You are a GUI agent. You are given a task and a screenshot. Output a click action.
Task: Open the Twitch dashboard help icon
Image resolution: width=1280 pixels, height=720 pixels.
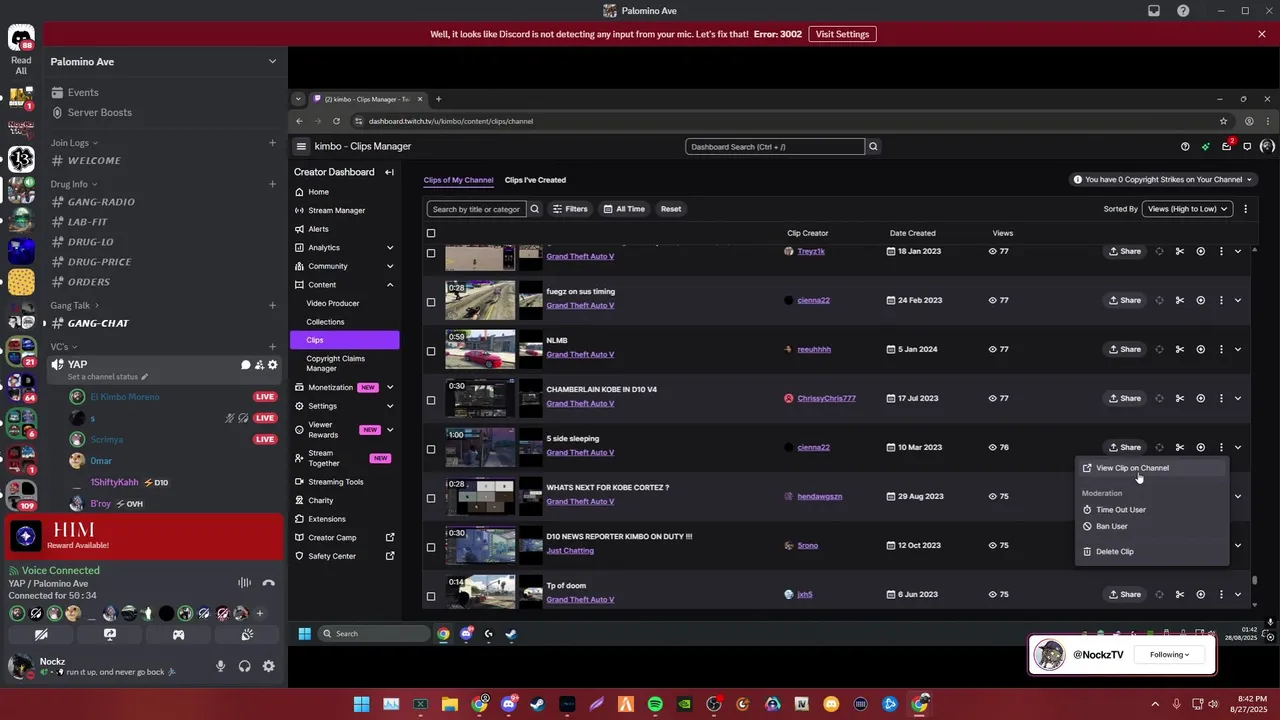pyautogui.click(x=1185, y=146)
